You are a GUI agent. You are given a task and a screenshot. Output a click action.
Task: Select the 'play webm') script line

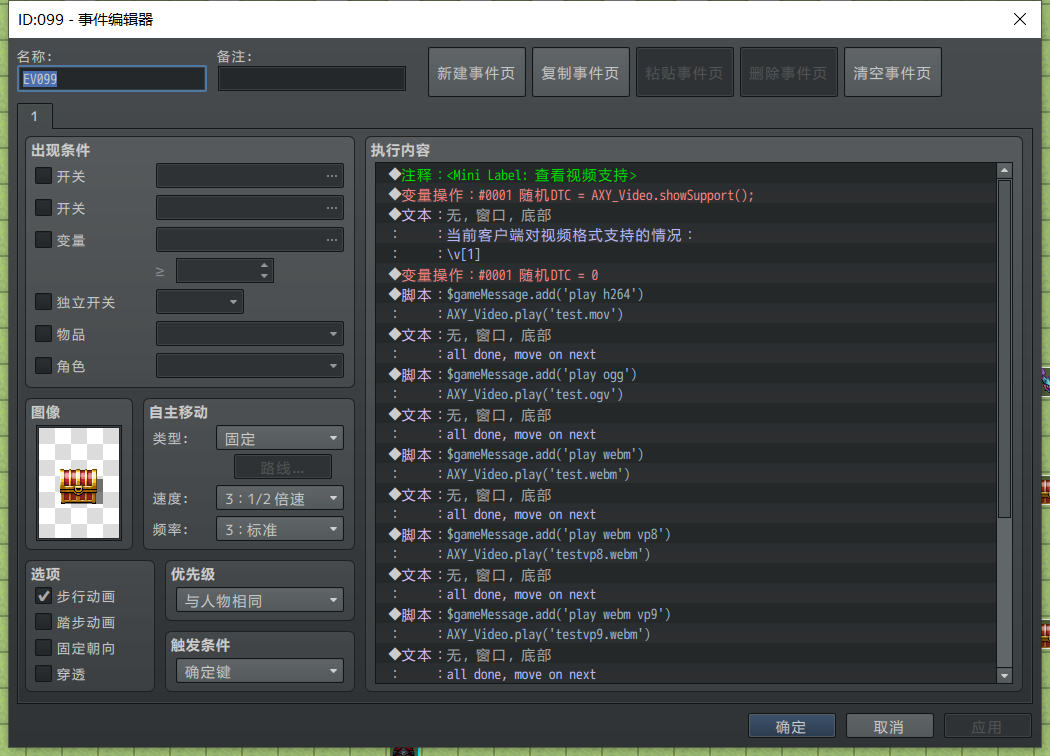tap(686, 455)
